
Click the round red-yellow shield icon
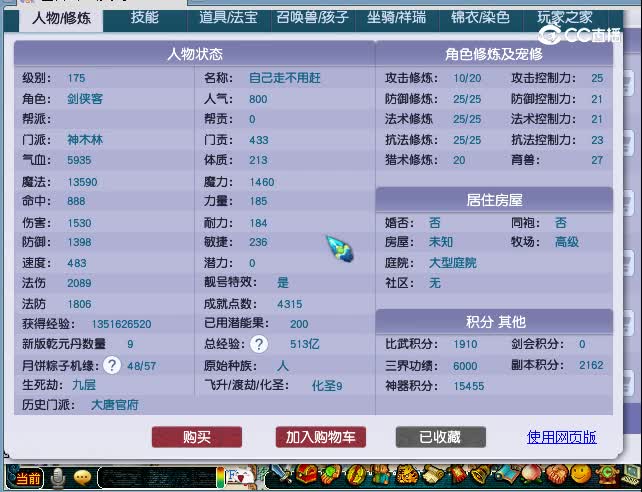357,475
